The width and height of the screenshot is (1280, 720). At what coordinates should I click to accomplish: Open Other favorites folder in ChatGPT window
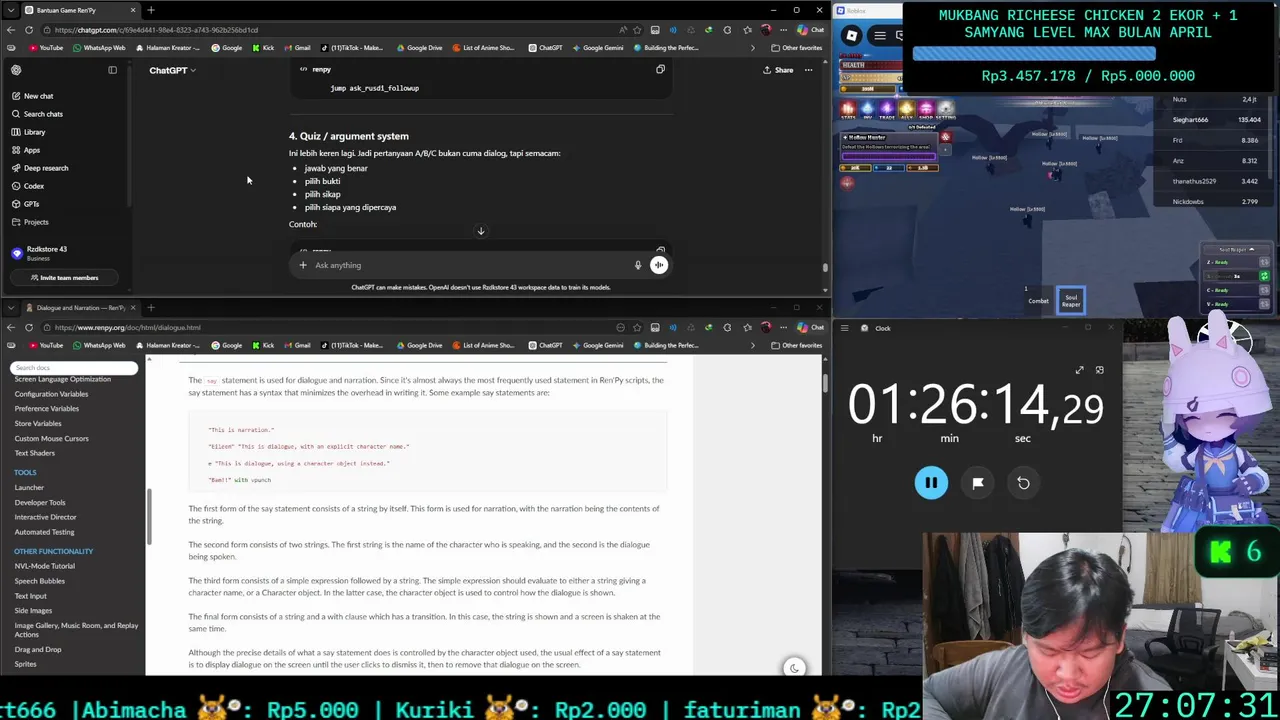point(796,48)
